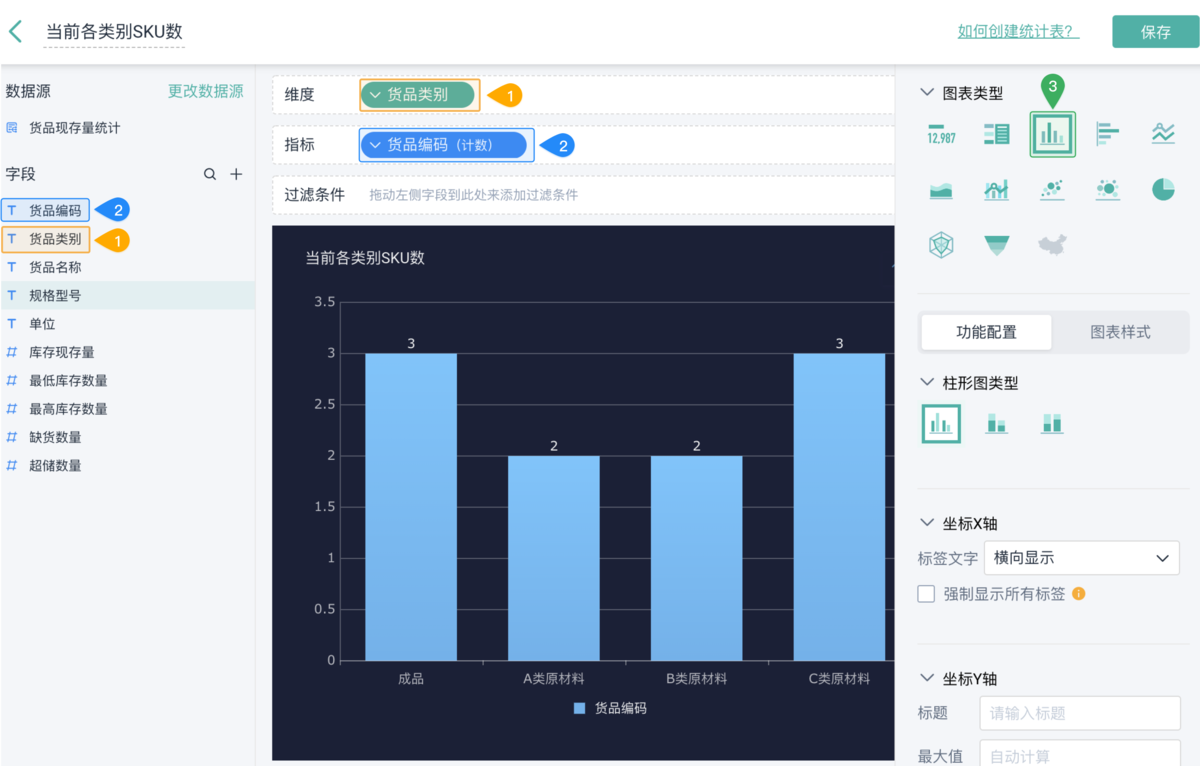Collapse the 图表类型 section
Screen dimensions: 1200x766
[x=926, y=93]
